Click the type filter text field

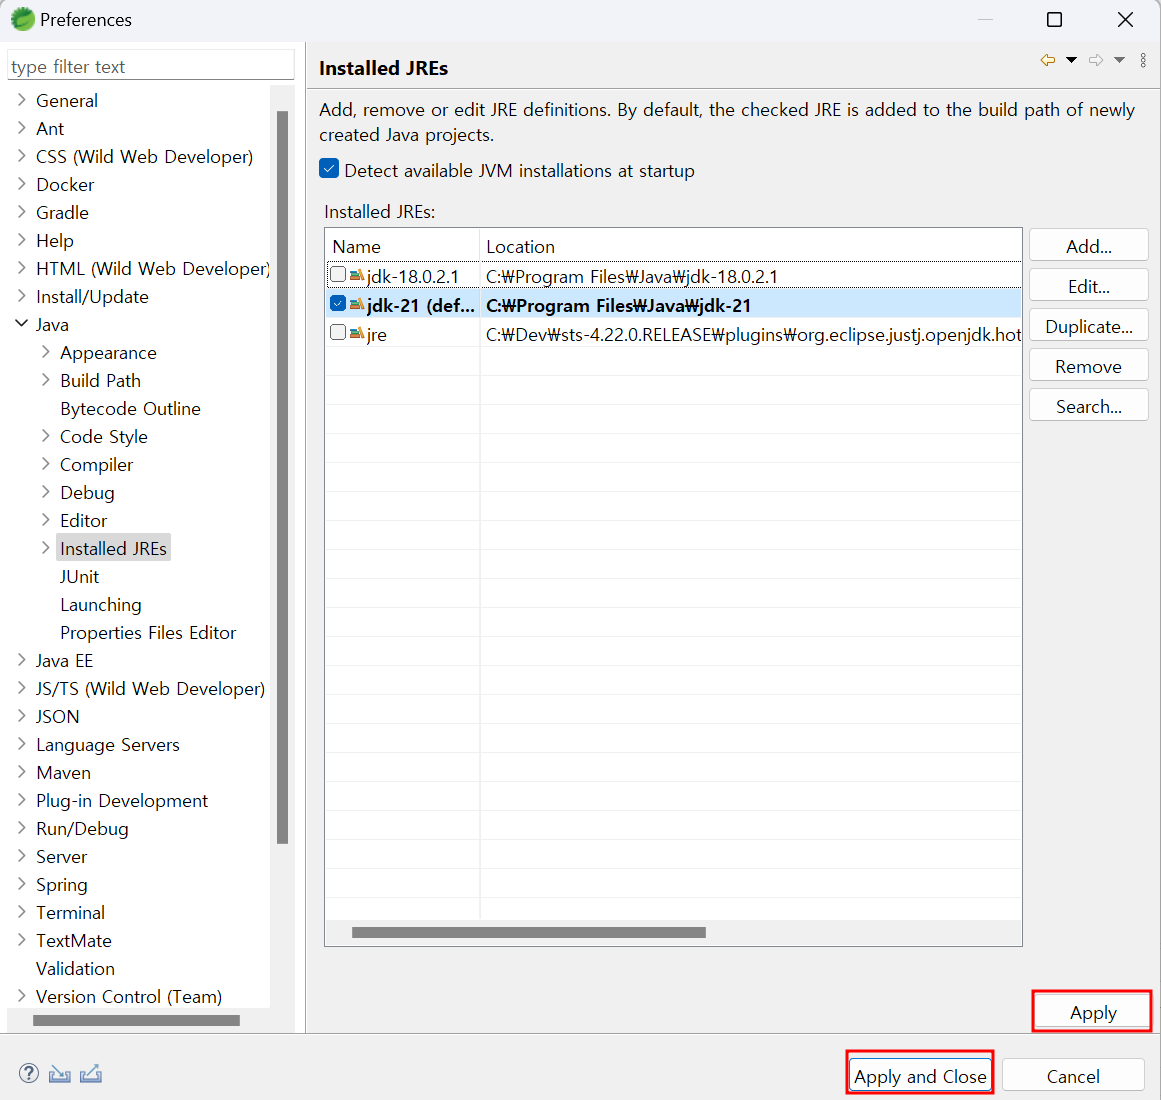point(150,66)
